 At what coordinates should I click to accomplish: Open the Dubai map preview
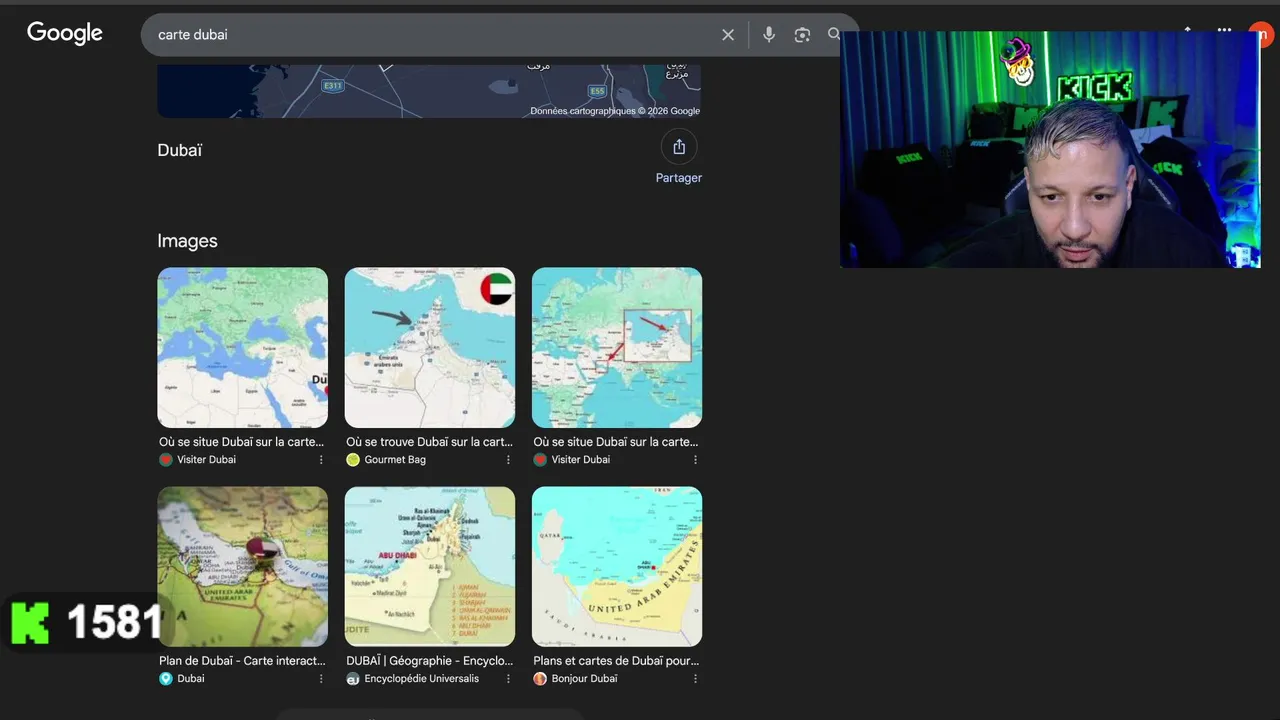tap(429, 91)
